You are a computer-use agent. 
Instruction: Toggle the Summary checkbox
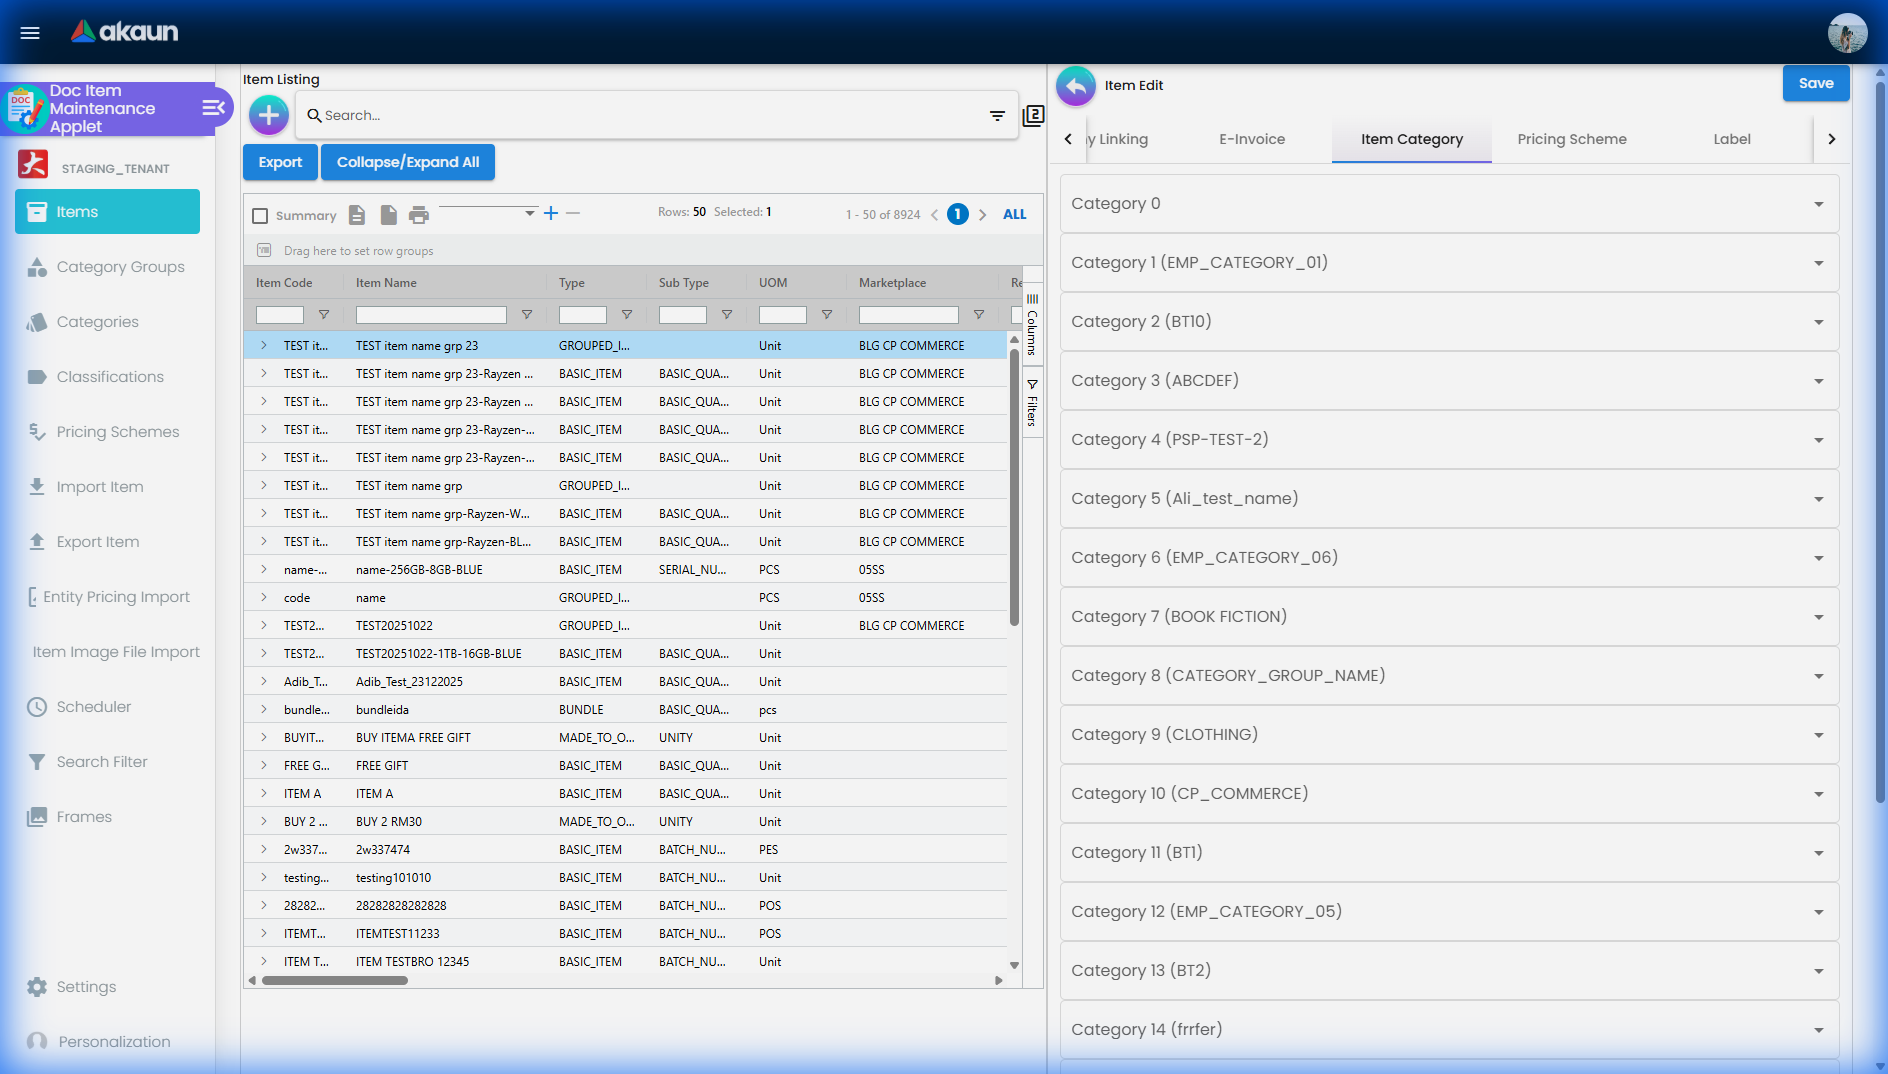click(x=261, y=216)
